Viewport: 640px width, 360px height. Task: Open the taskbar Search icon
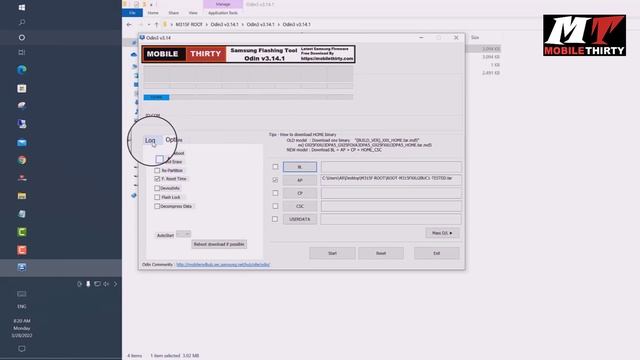[x=22, y=22]
